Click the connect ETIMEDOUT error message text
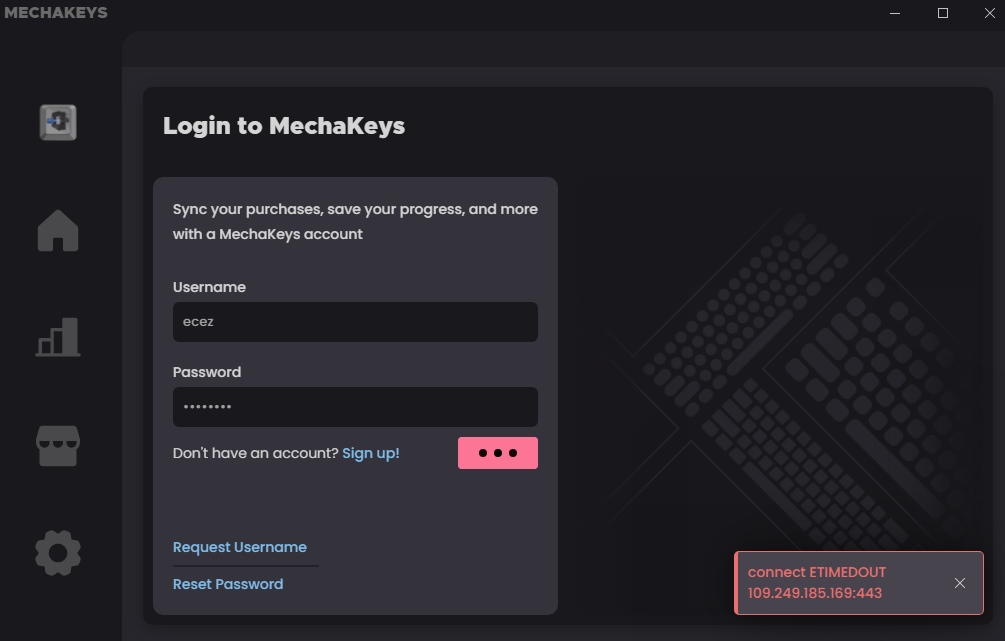 (817, 583)
